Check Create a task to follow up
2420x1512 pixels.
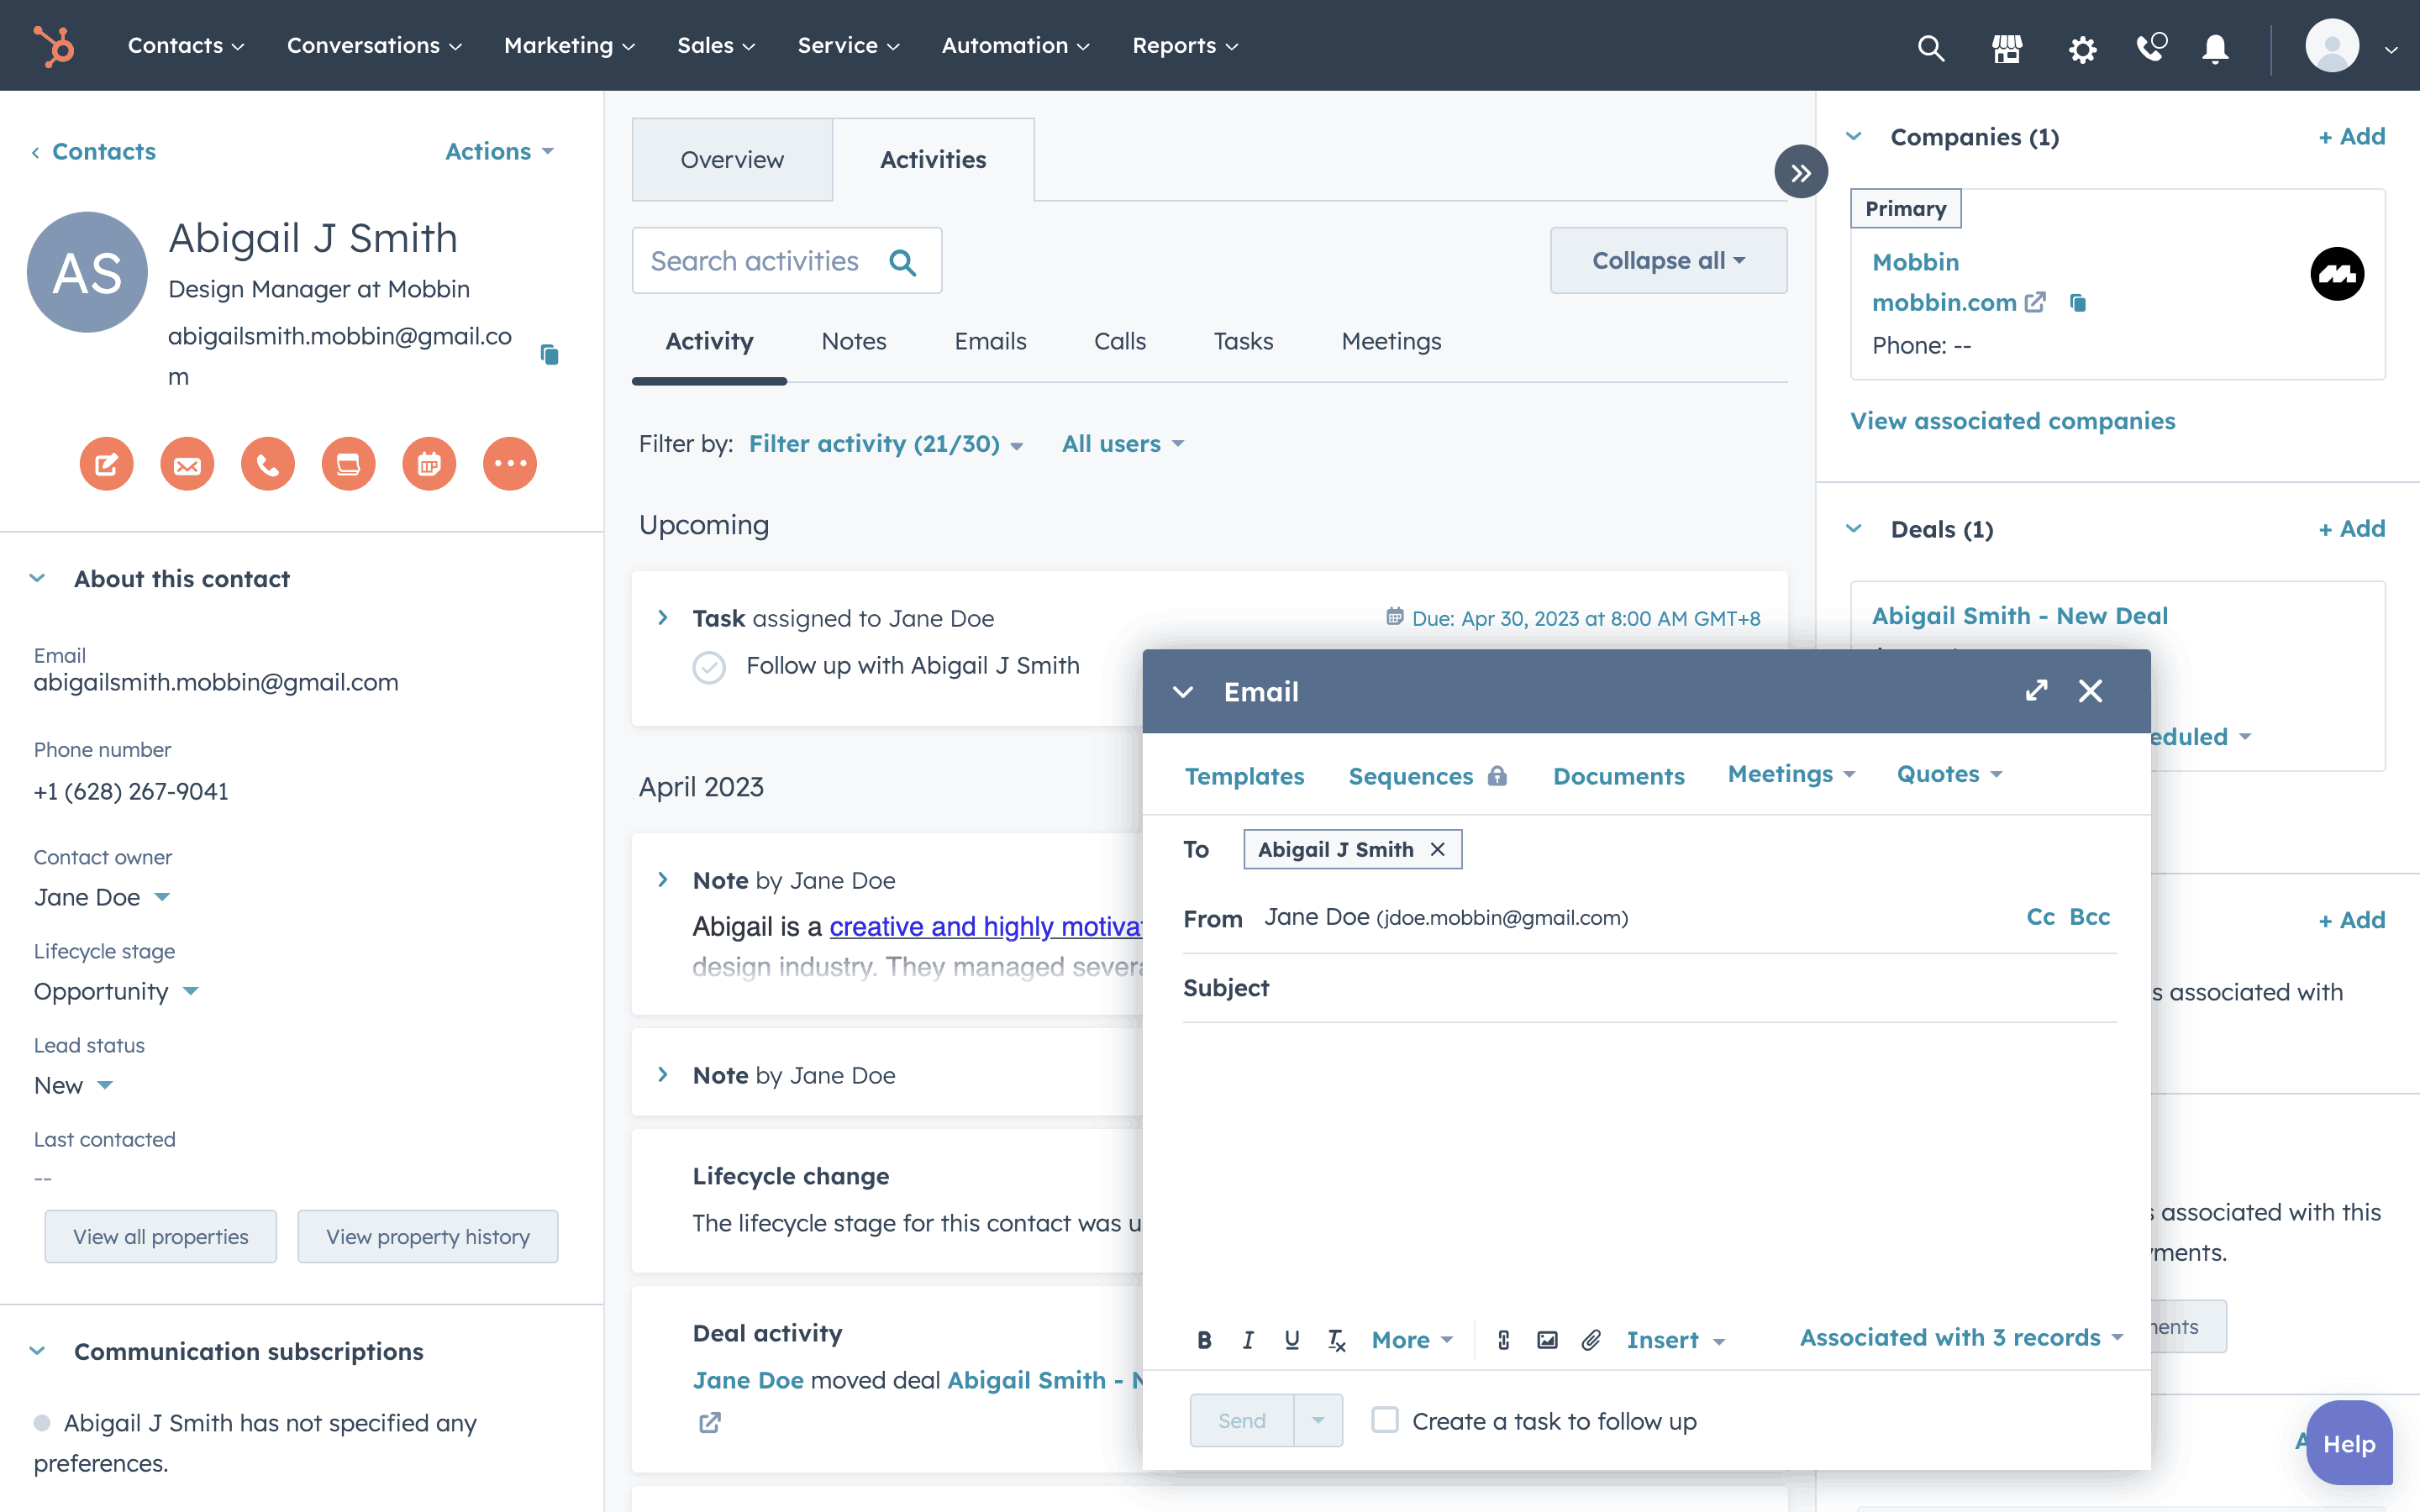click(1385, 1420)
